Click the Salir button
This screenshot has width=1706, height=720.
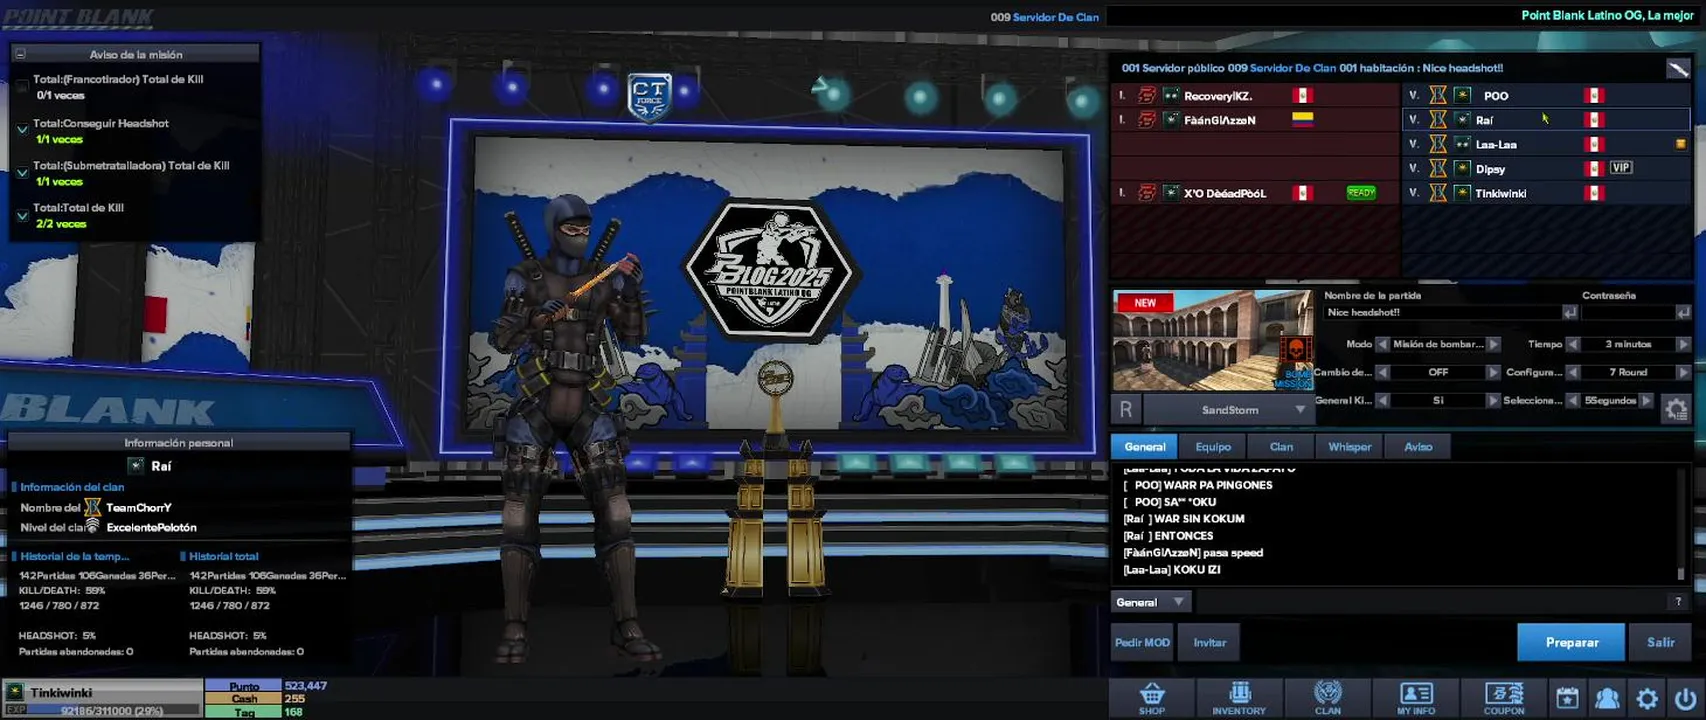tap(1661, 642)
